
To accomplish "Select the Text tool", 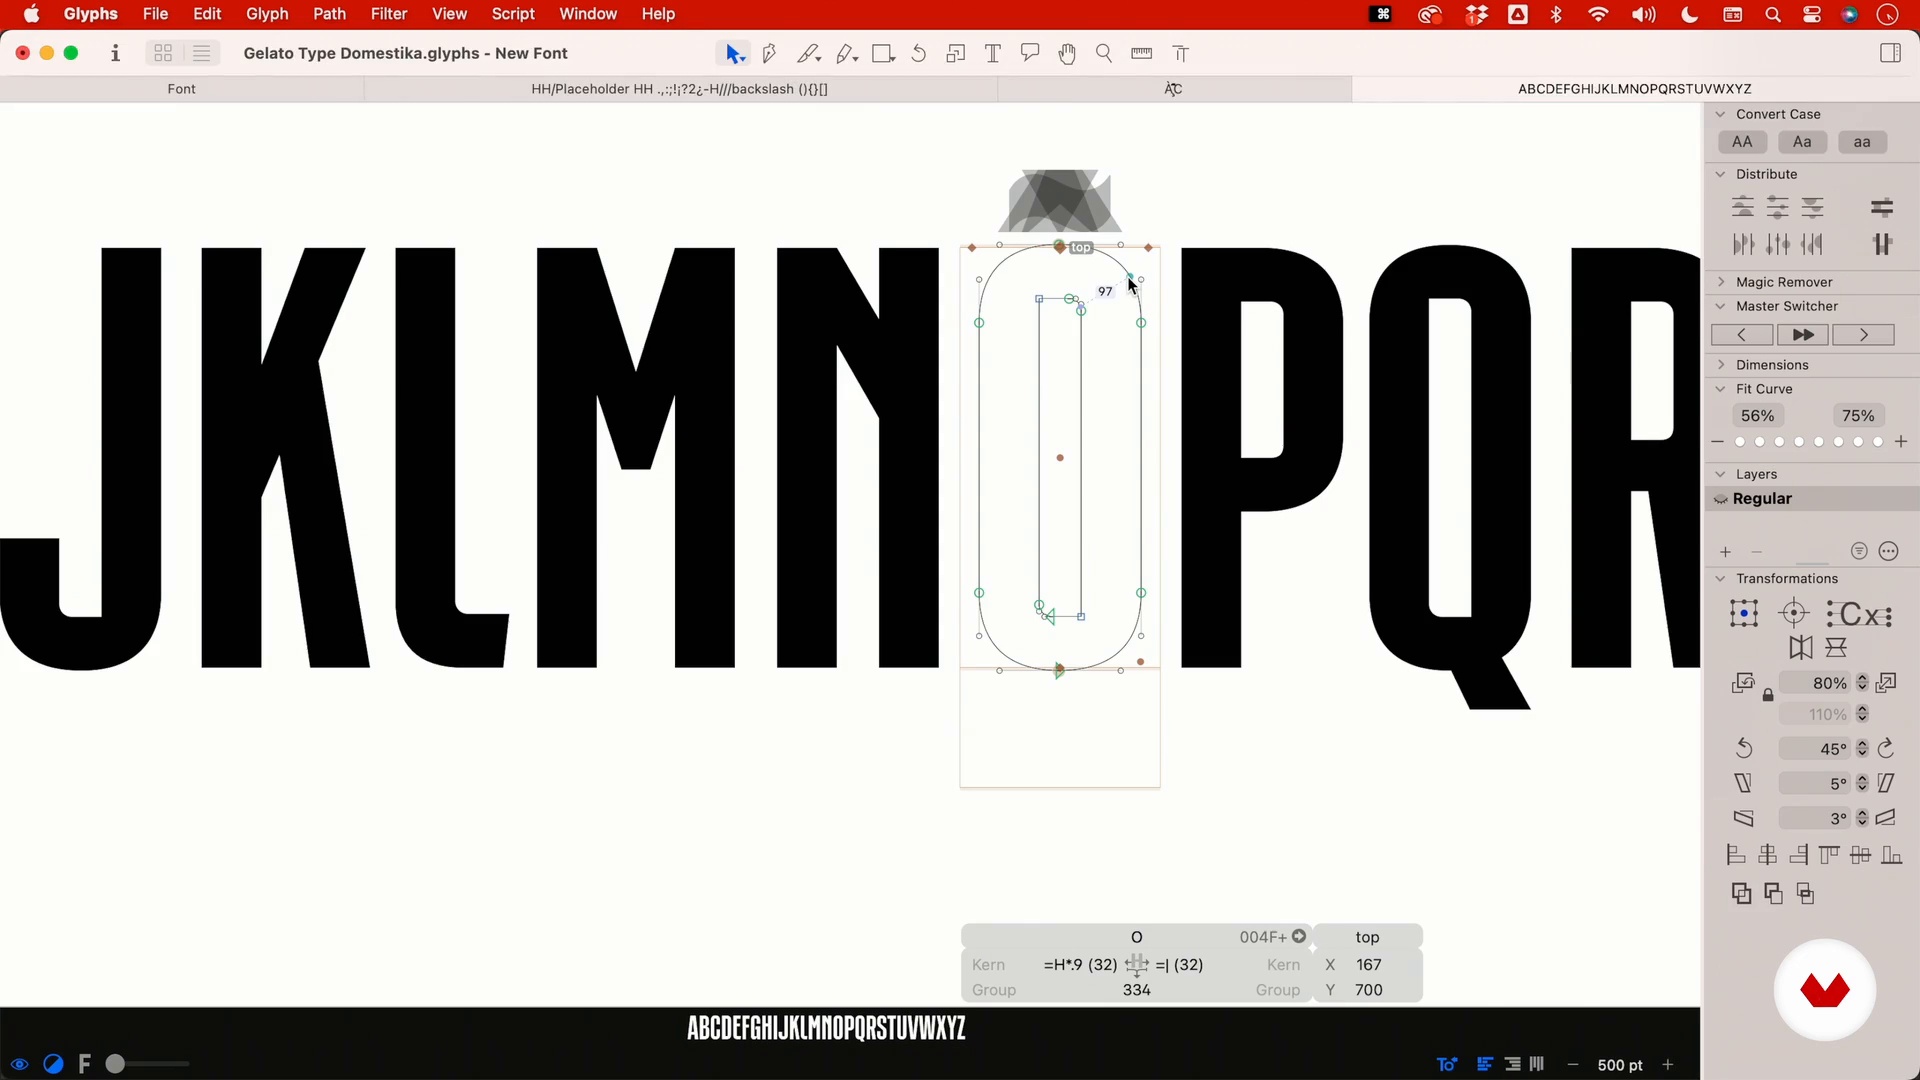I will coord(993,54).
